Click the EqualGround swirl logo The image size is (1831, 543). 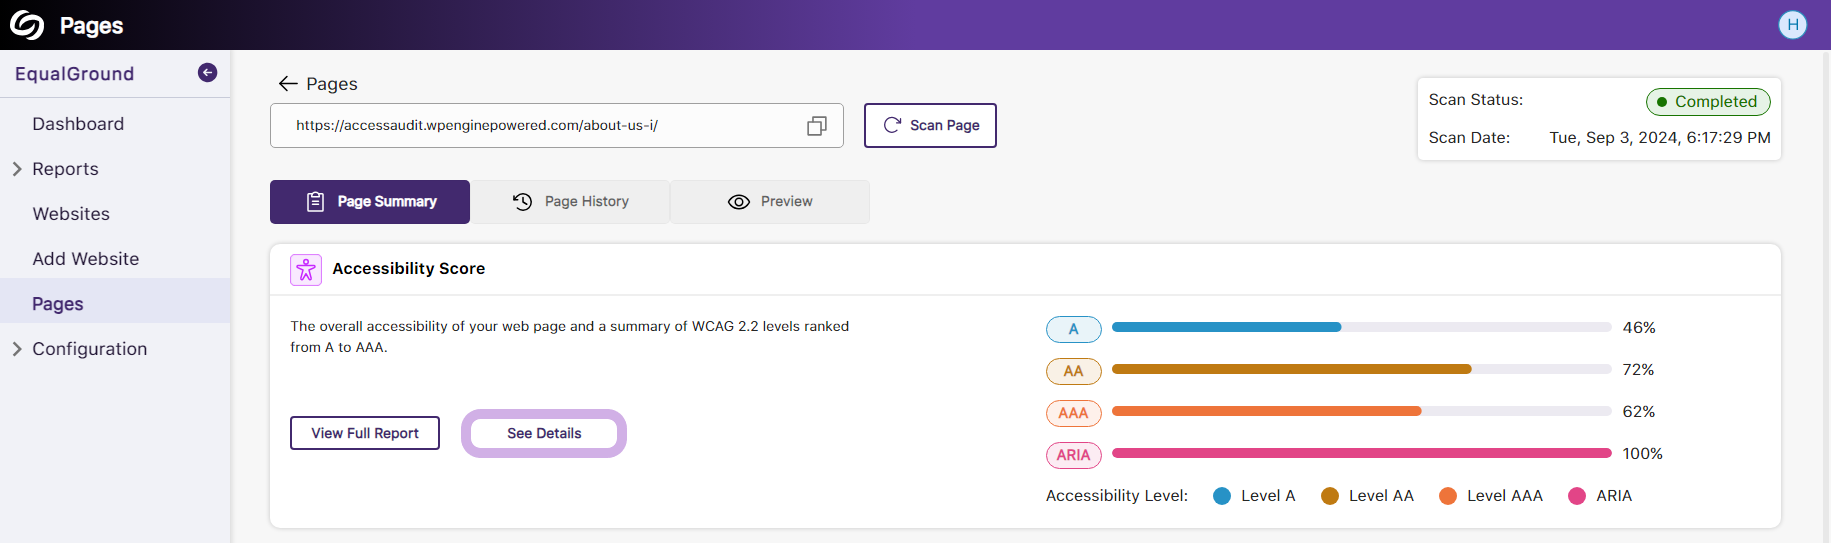pyautogui.click(x=27, y=25)
